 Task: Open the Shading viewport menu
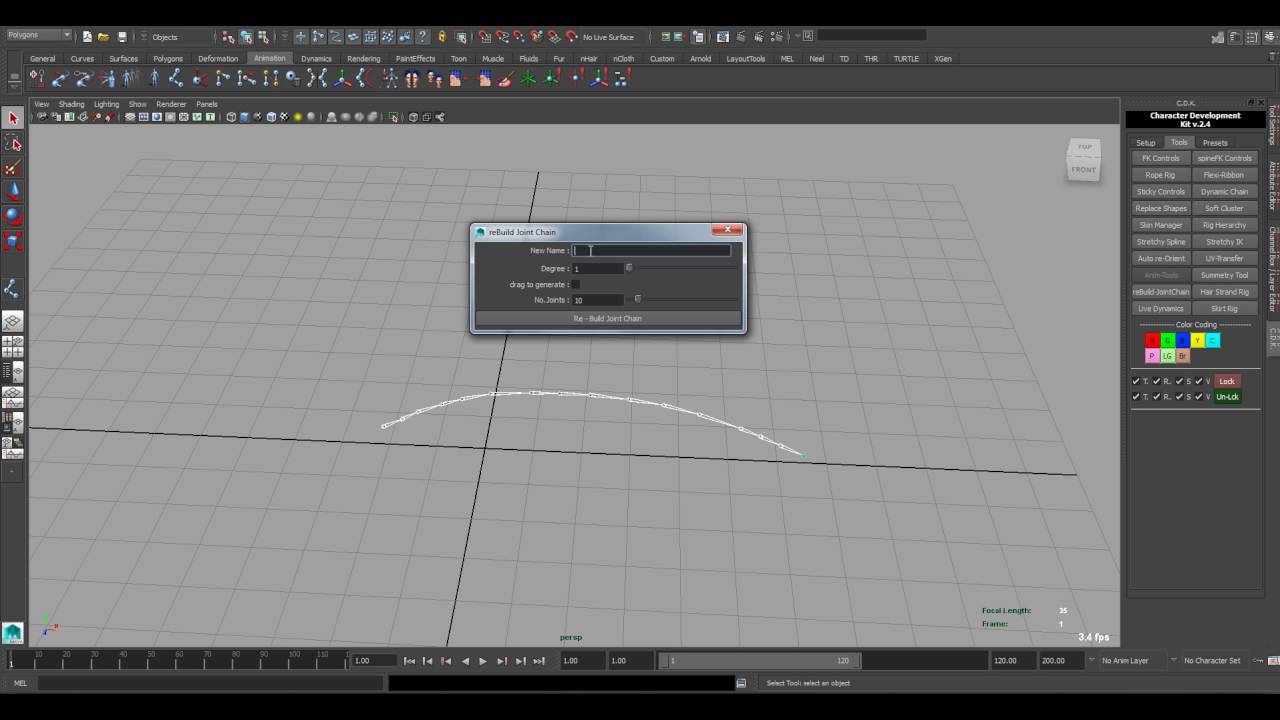[x=71, y=104]
